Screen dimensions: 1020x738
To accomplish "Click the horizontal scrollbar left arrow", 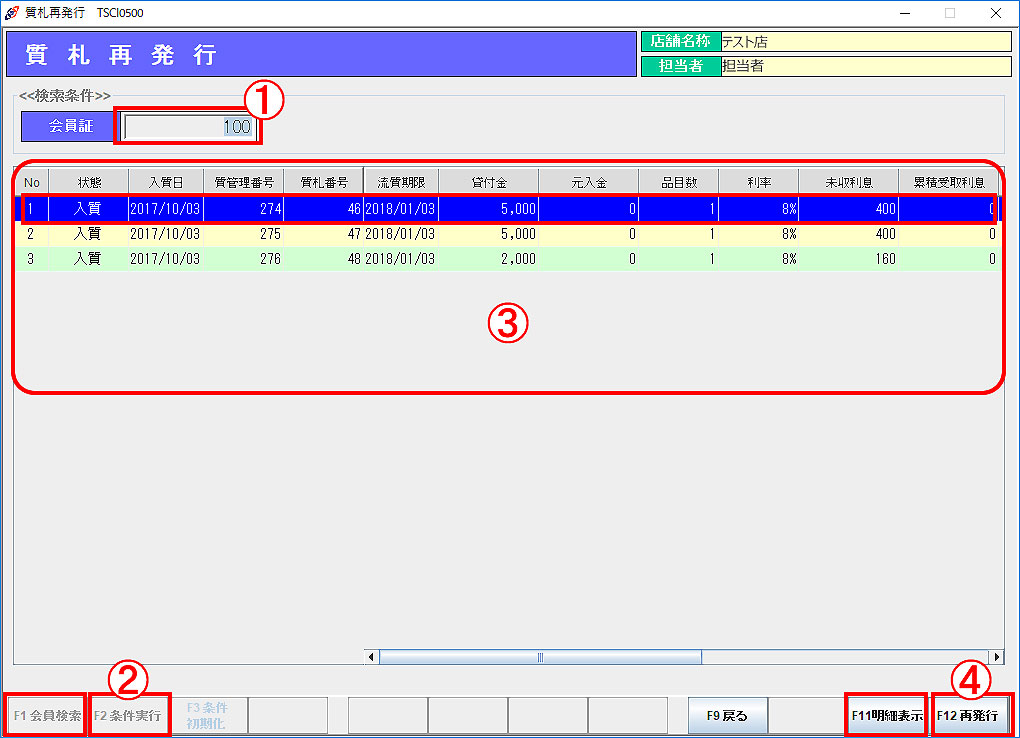I will [372, 657].
